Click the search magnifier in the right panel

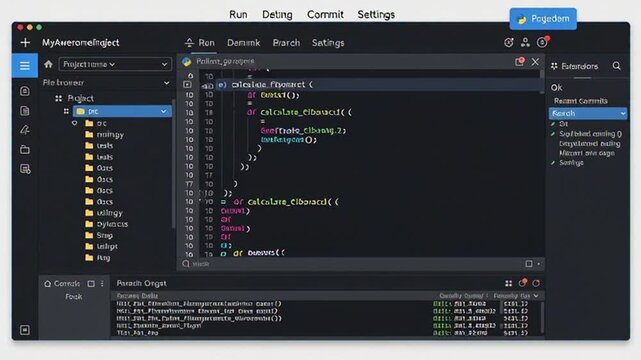click(616, 66)
